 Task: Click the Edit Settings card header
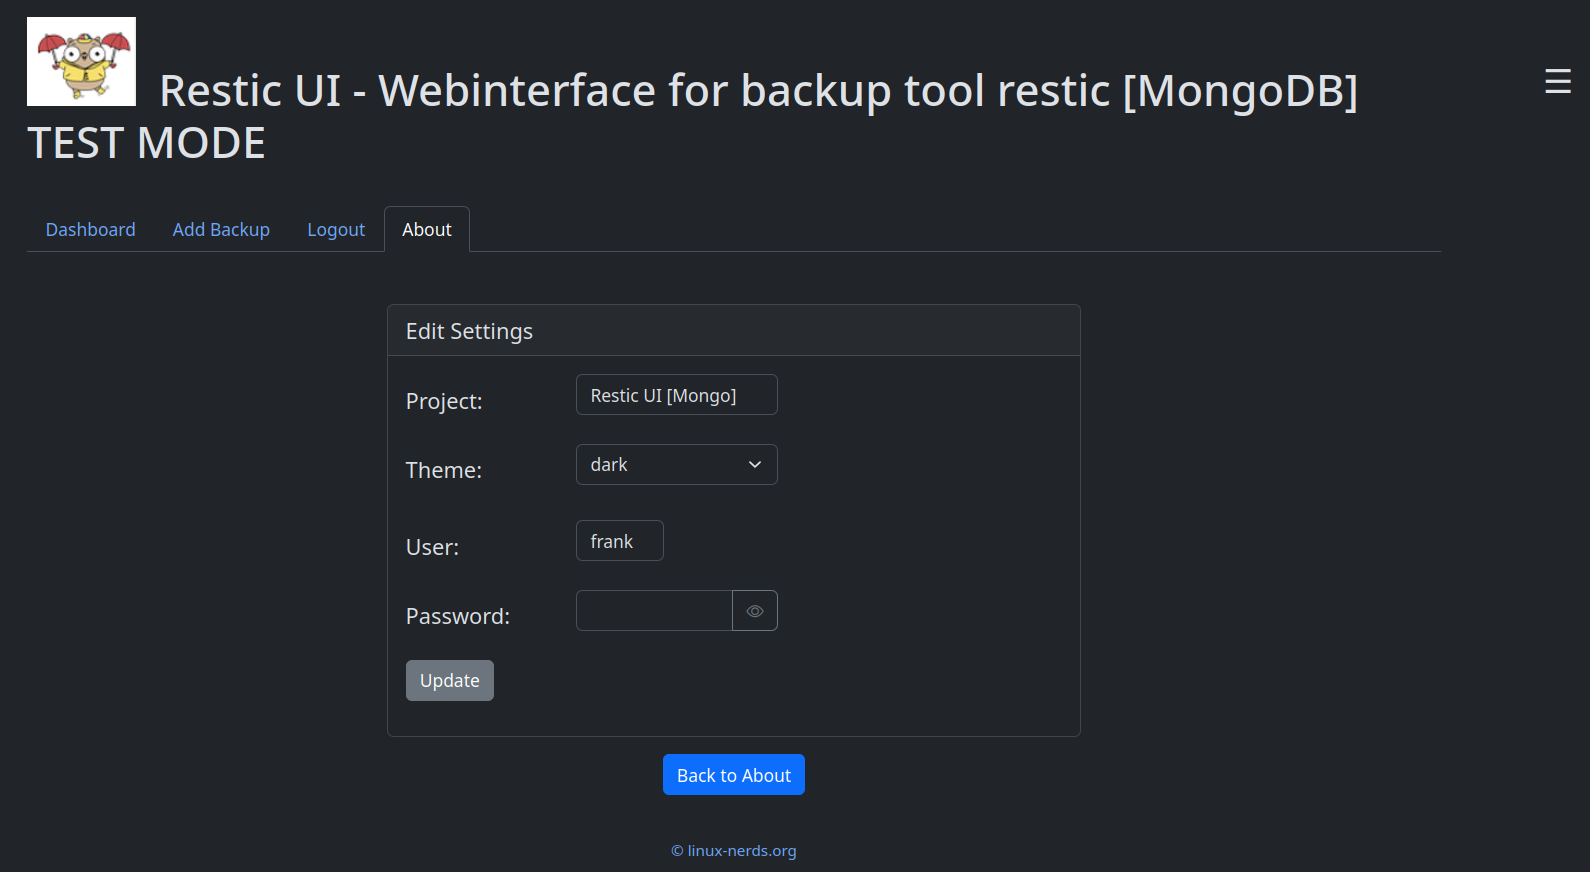coord(734,331)
